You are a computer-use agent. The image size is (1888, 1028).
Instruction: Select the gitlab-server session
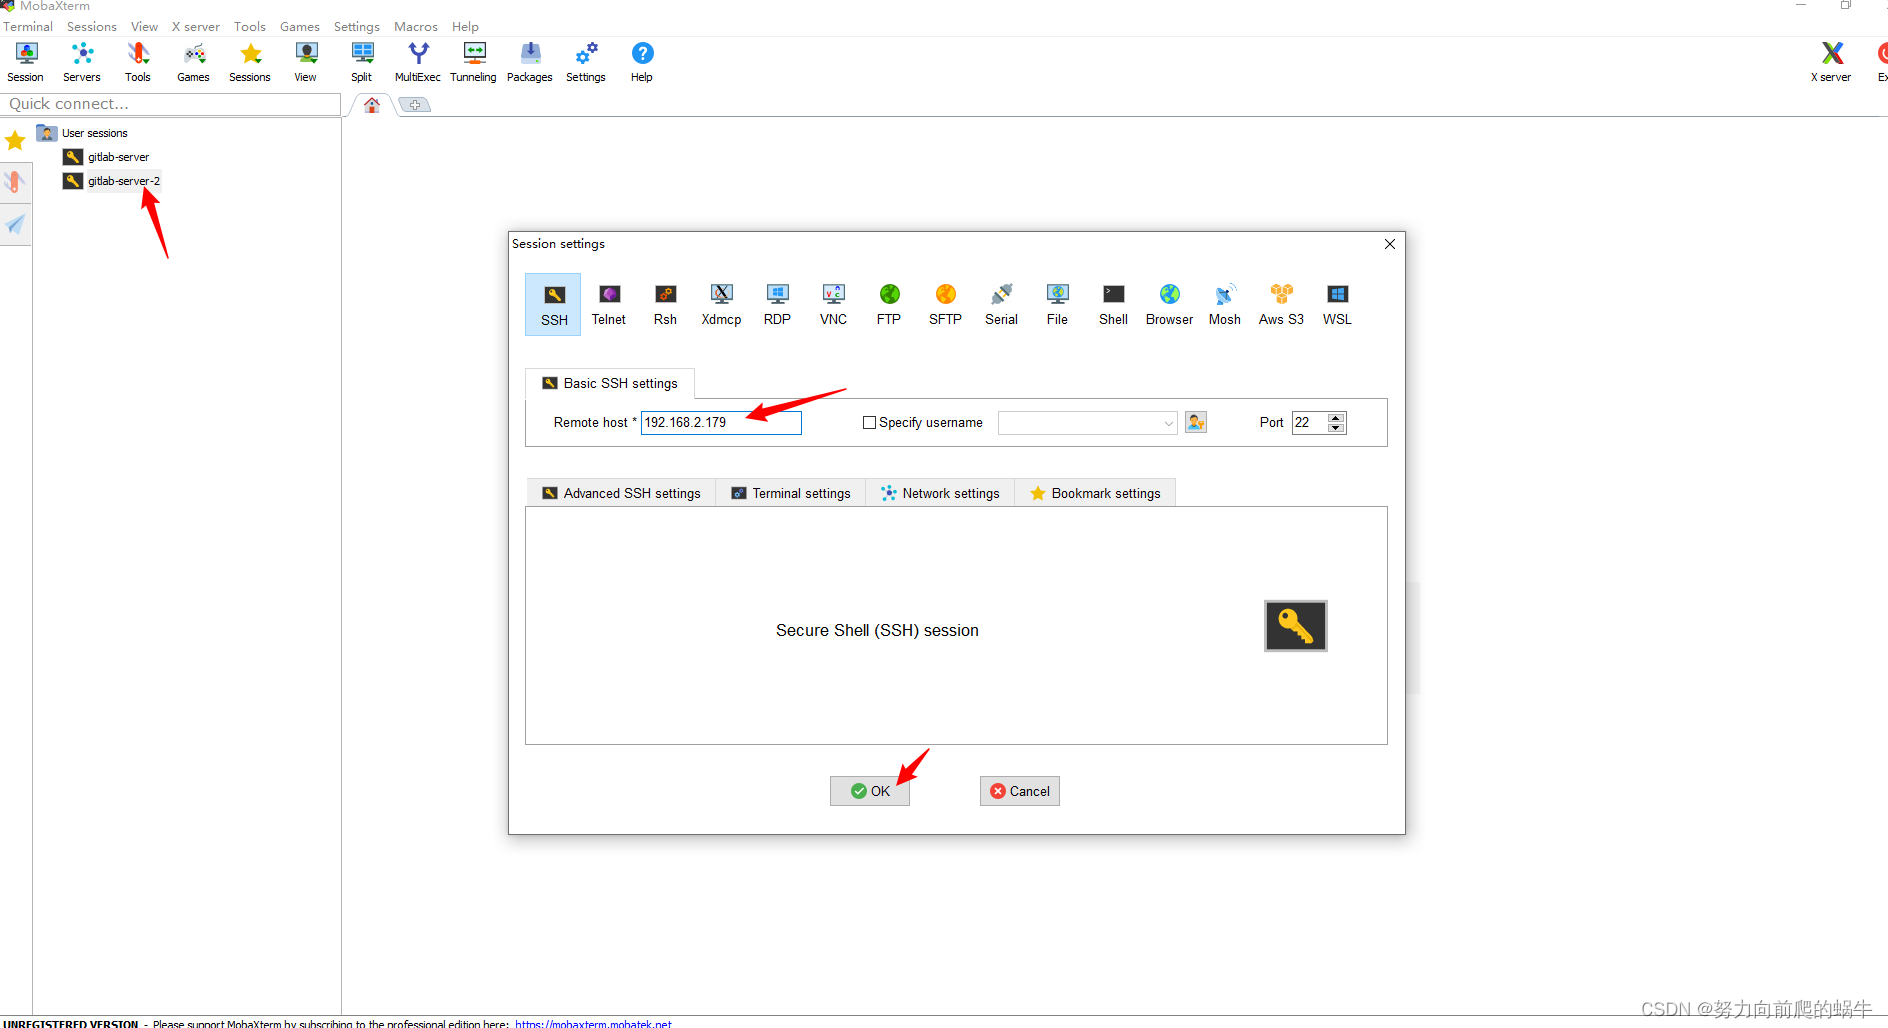coord(118,157)
